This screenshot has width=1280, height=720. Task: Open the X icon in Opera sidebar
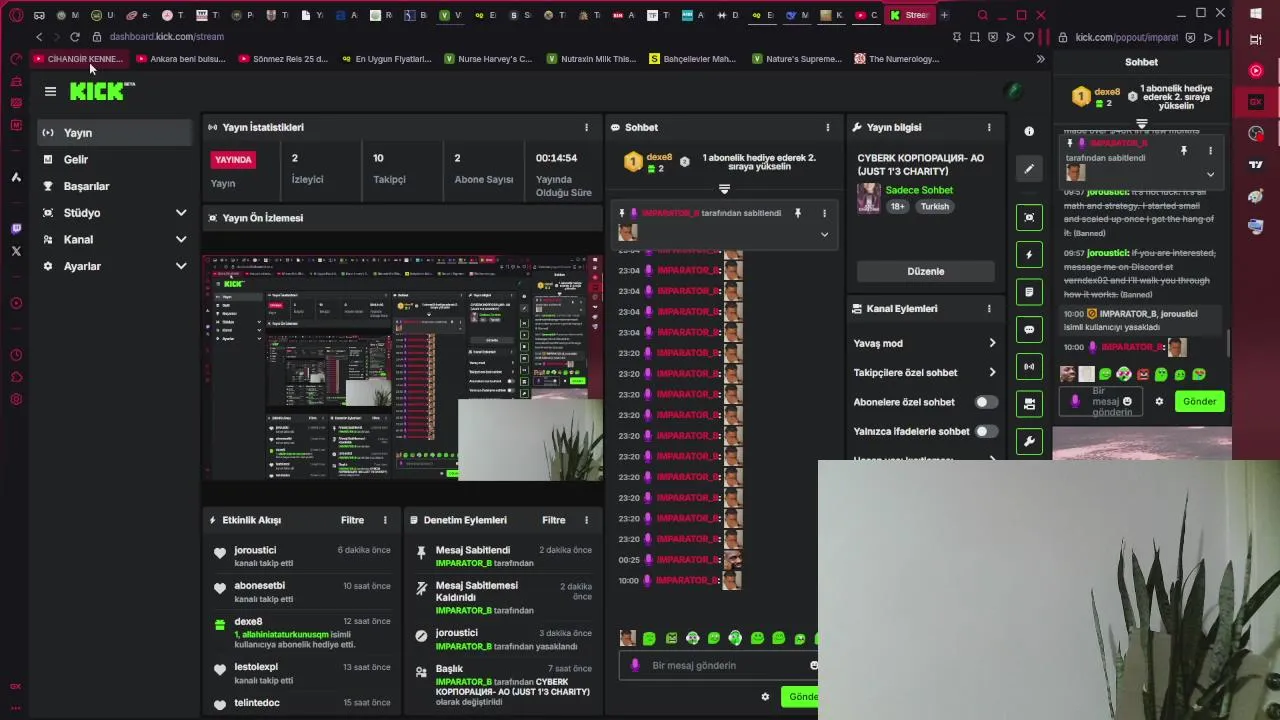16,251
